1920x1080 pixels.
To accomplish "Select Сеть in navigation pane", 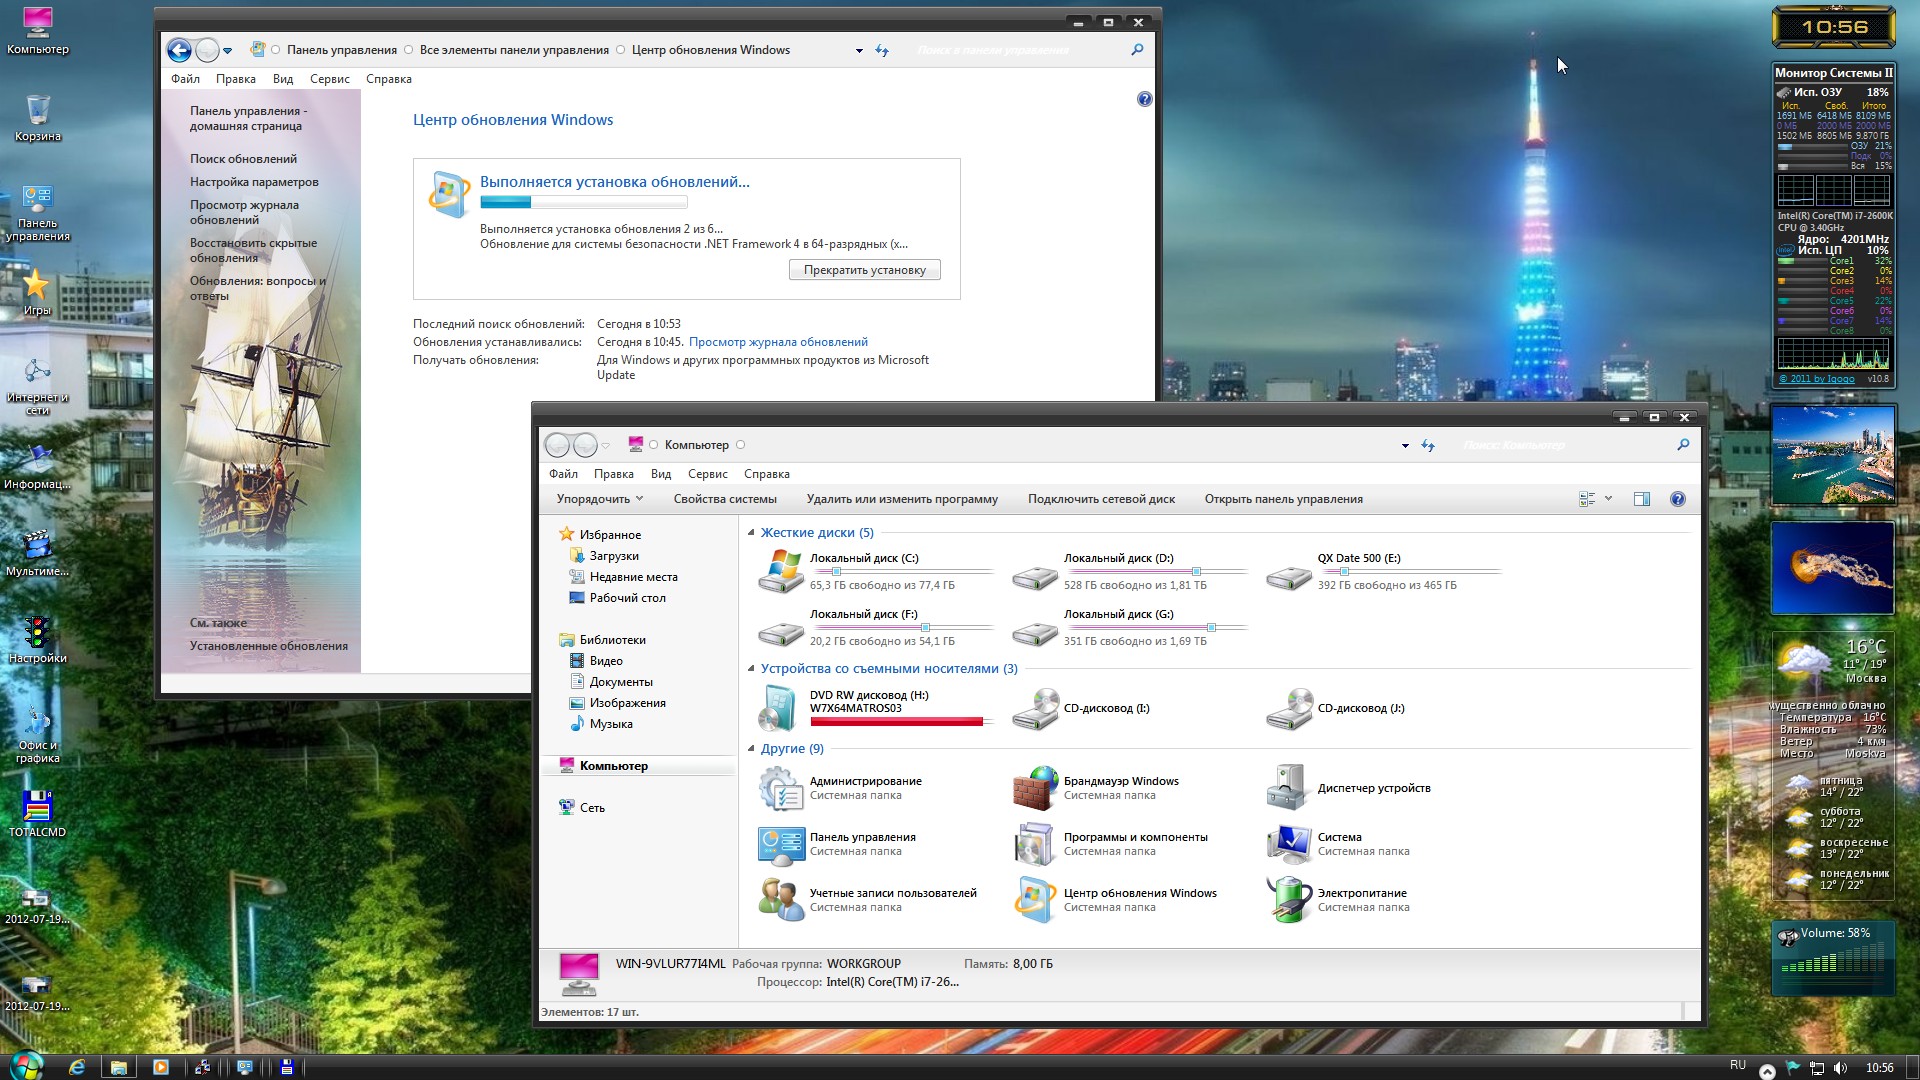I will [591, 808].
